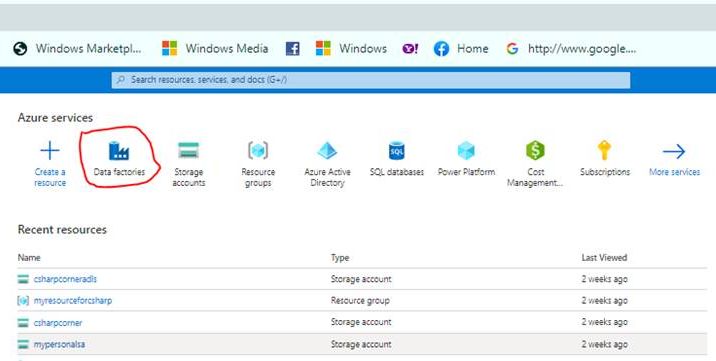Click the round Facebook Home bookmark icon
Image resolution: width=716 pixels, height=361 pixels.
[x=441, y=48]
